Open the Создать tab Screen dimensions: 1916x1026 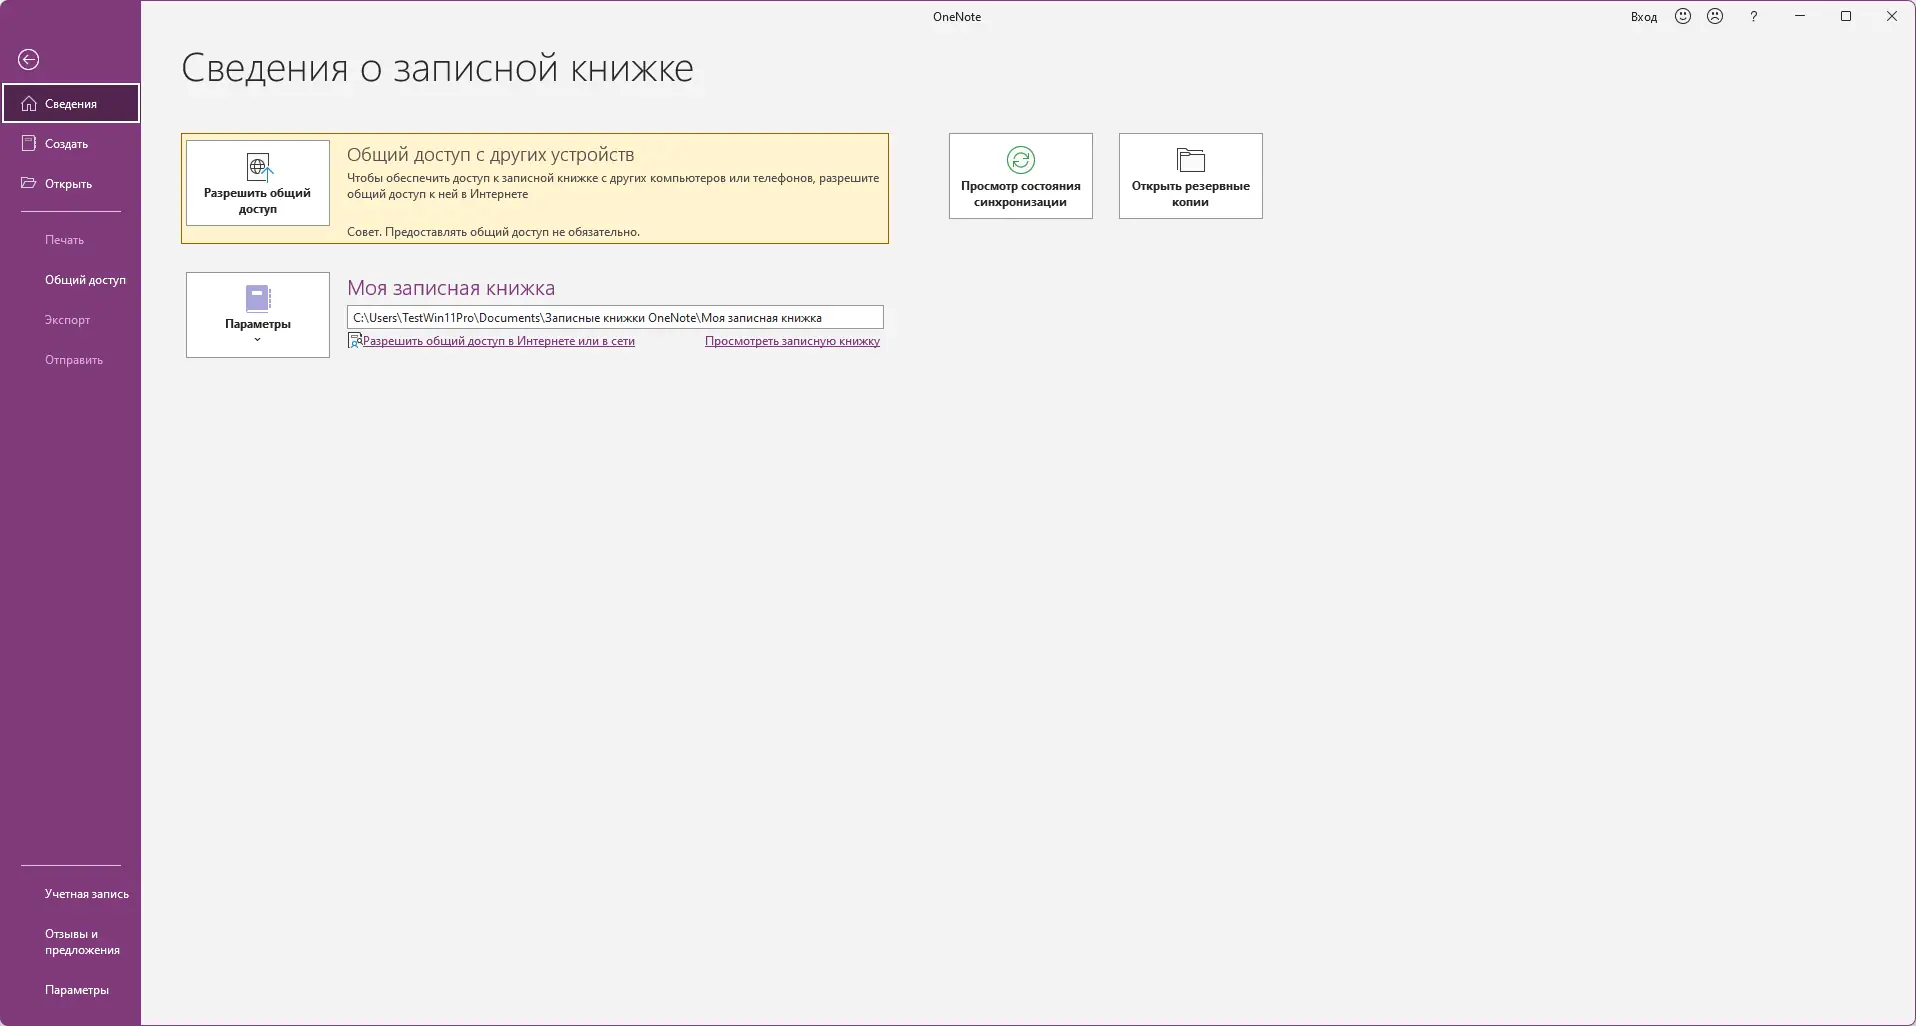[x=71, y=144]
